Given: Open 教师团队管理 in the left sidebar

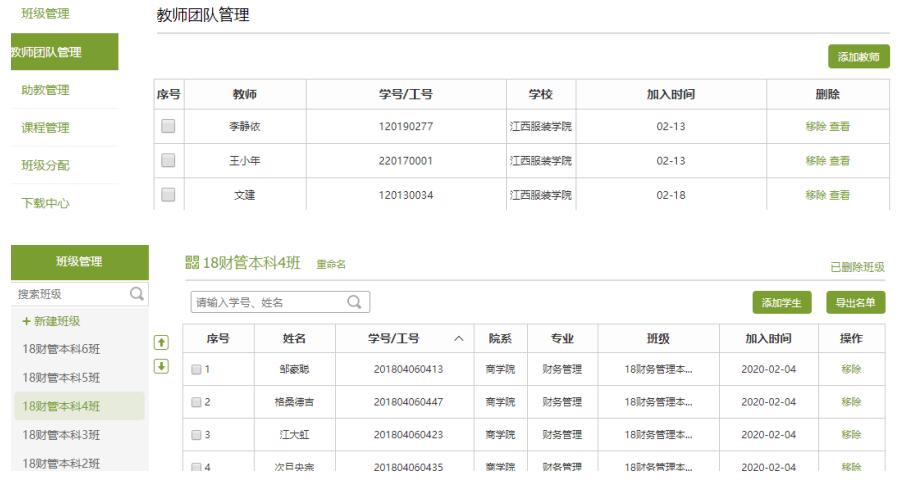Looking at the screenshot, I should point(45,52).
